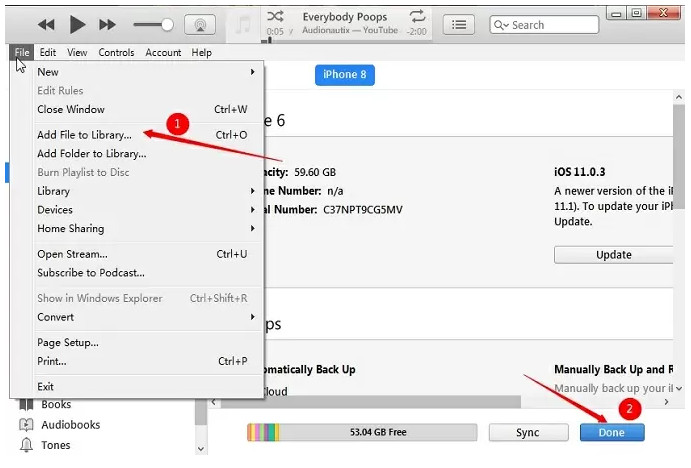
Task: Toggle the repeat icon
Action: 417,17
